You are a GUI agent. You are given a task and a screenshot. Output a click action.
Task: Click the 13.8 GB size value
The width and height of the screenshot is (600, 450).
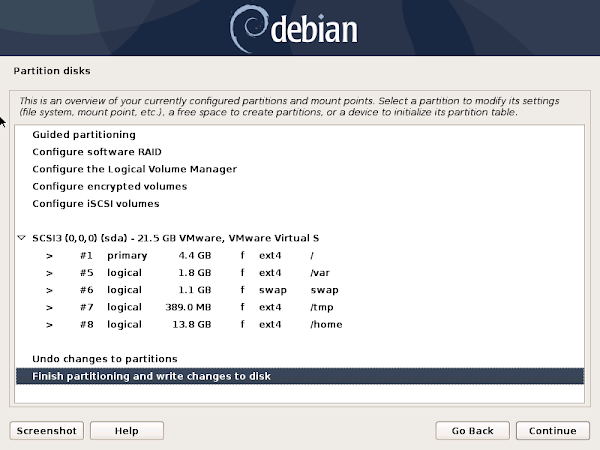pyautogui.click(x=192, y=324)
